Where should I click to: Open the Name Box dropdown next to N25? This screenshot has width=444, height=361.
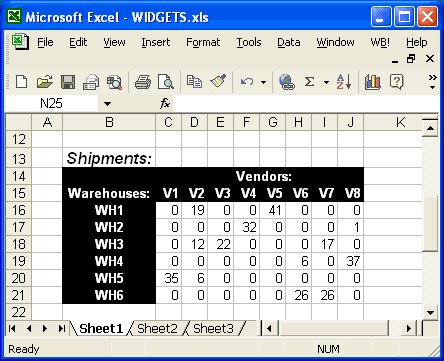(107, 104)
